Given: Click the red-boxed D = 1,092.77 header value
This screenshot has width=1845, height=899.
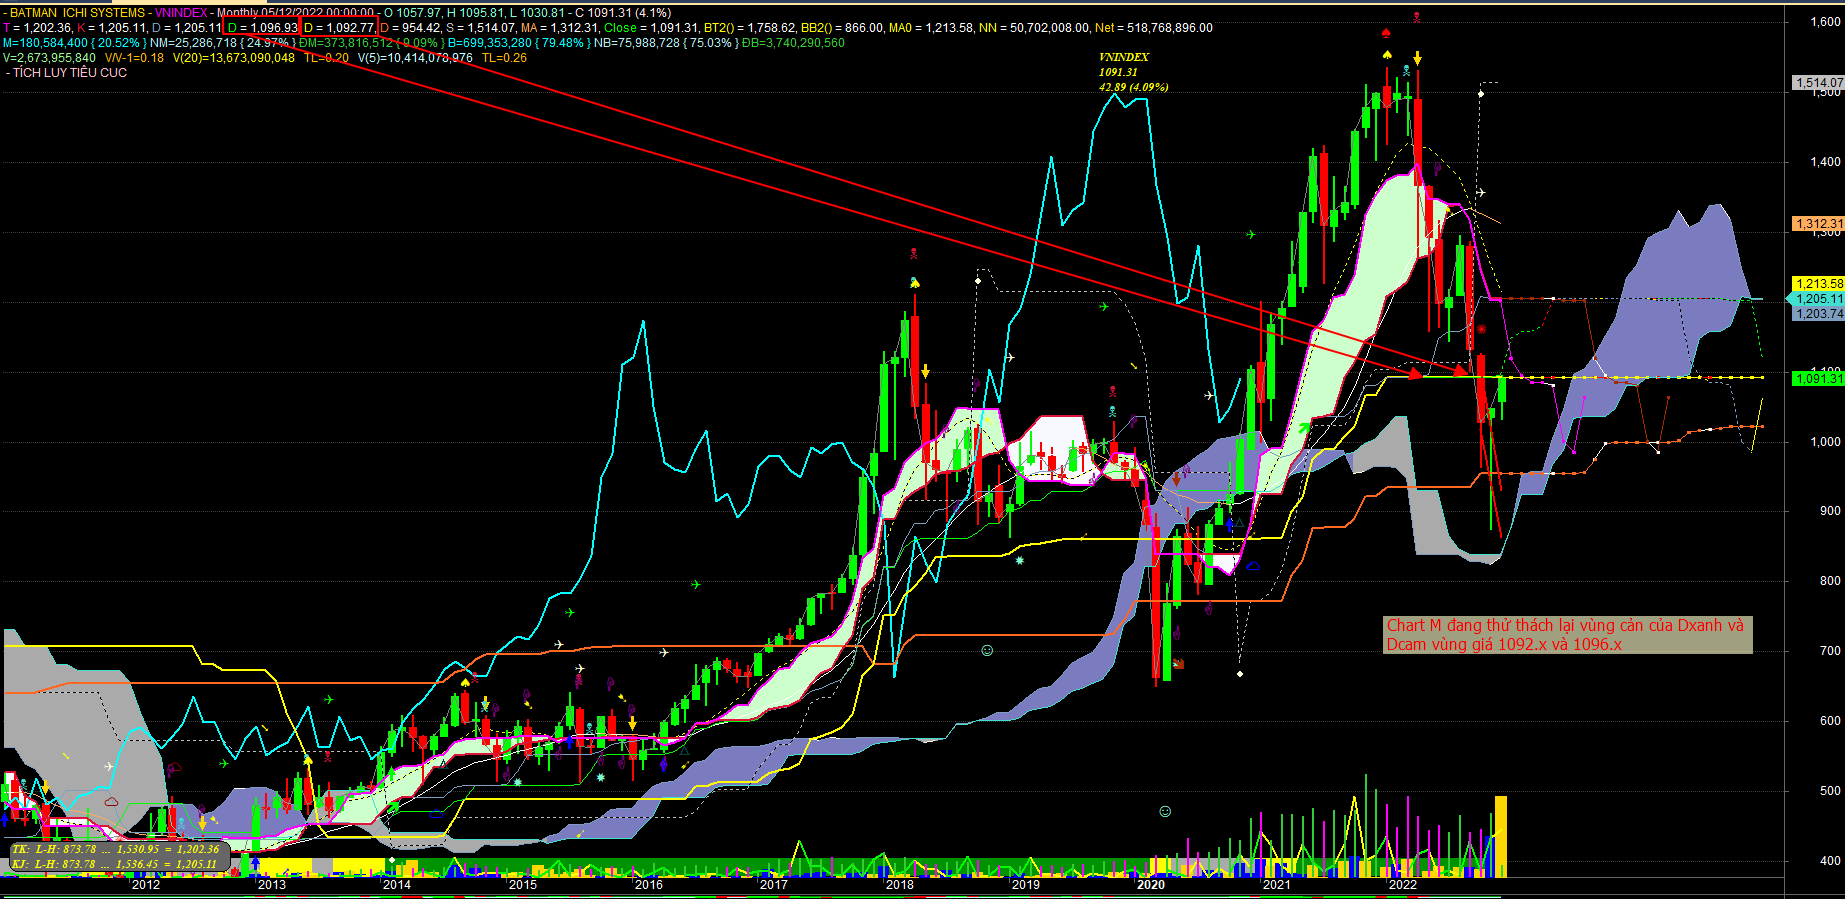Looking at the screenshot, I should tap(338, 27).
